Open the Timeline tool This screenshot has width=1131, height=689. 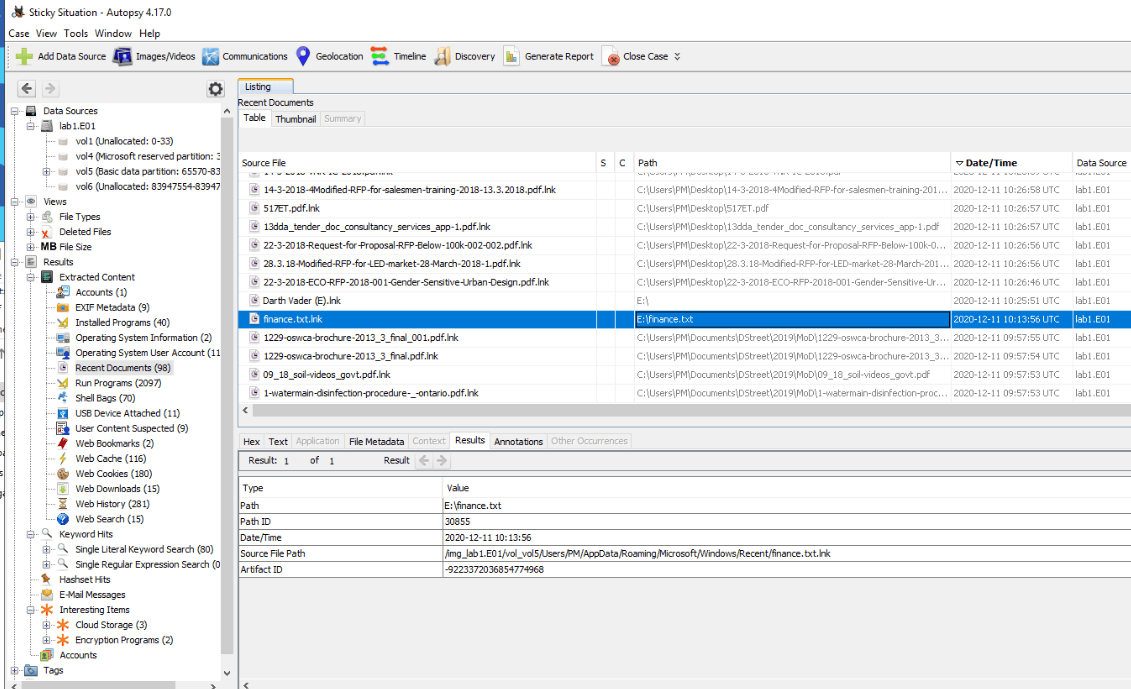coord(398,56)
